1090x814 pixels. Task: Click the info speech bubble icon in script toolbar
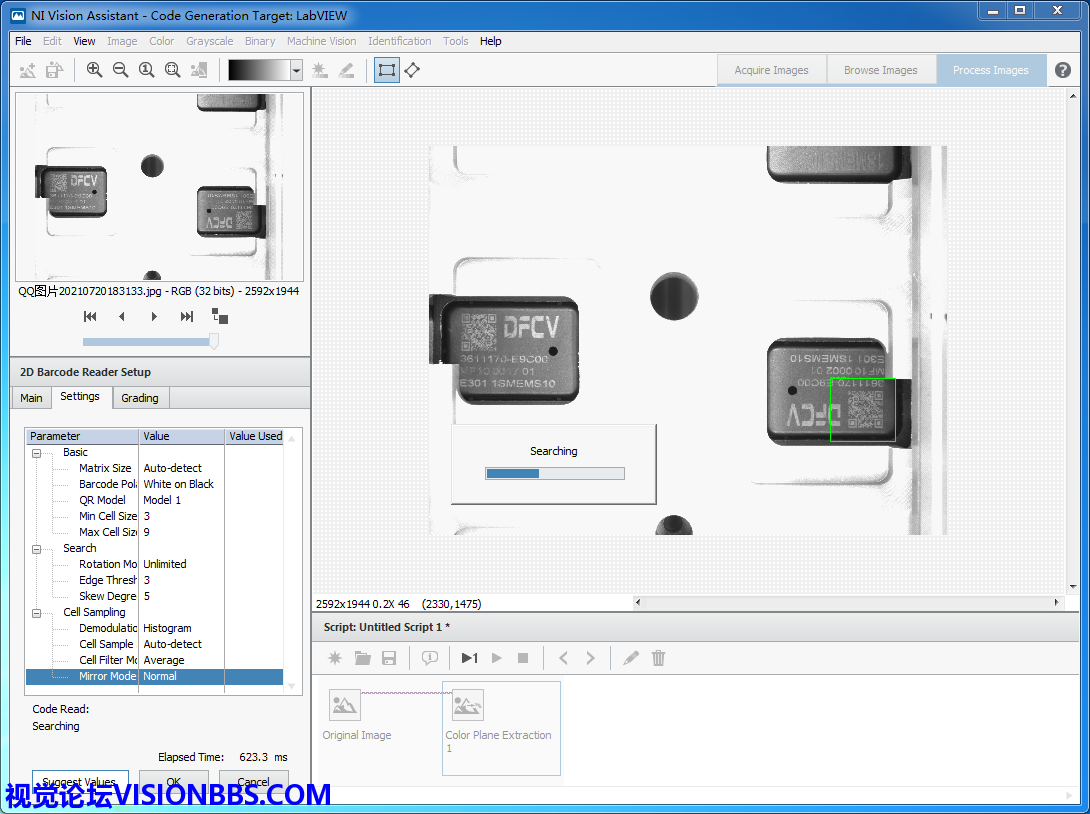tap(430, 658)
